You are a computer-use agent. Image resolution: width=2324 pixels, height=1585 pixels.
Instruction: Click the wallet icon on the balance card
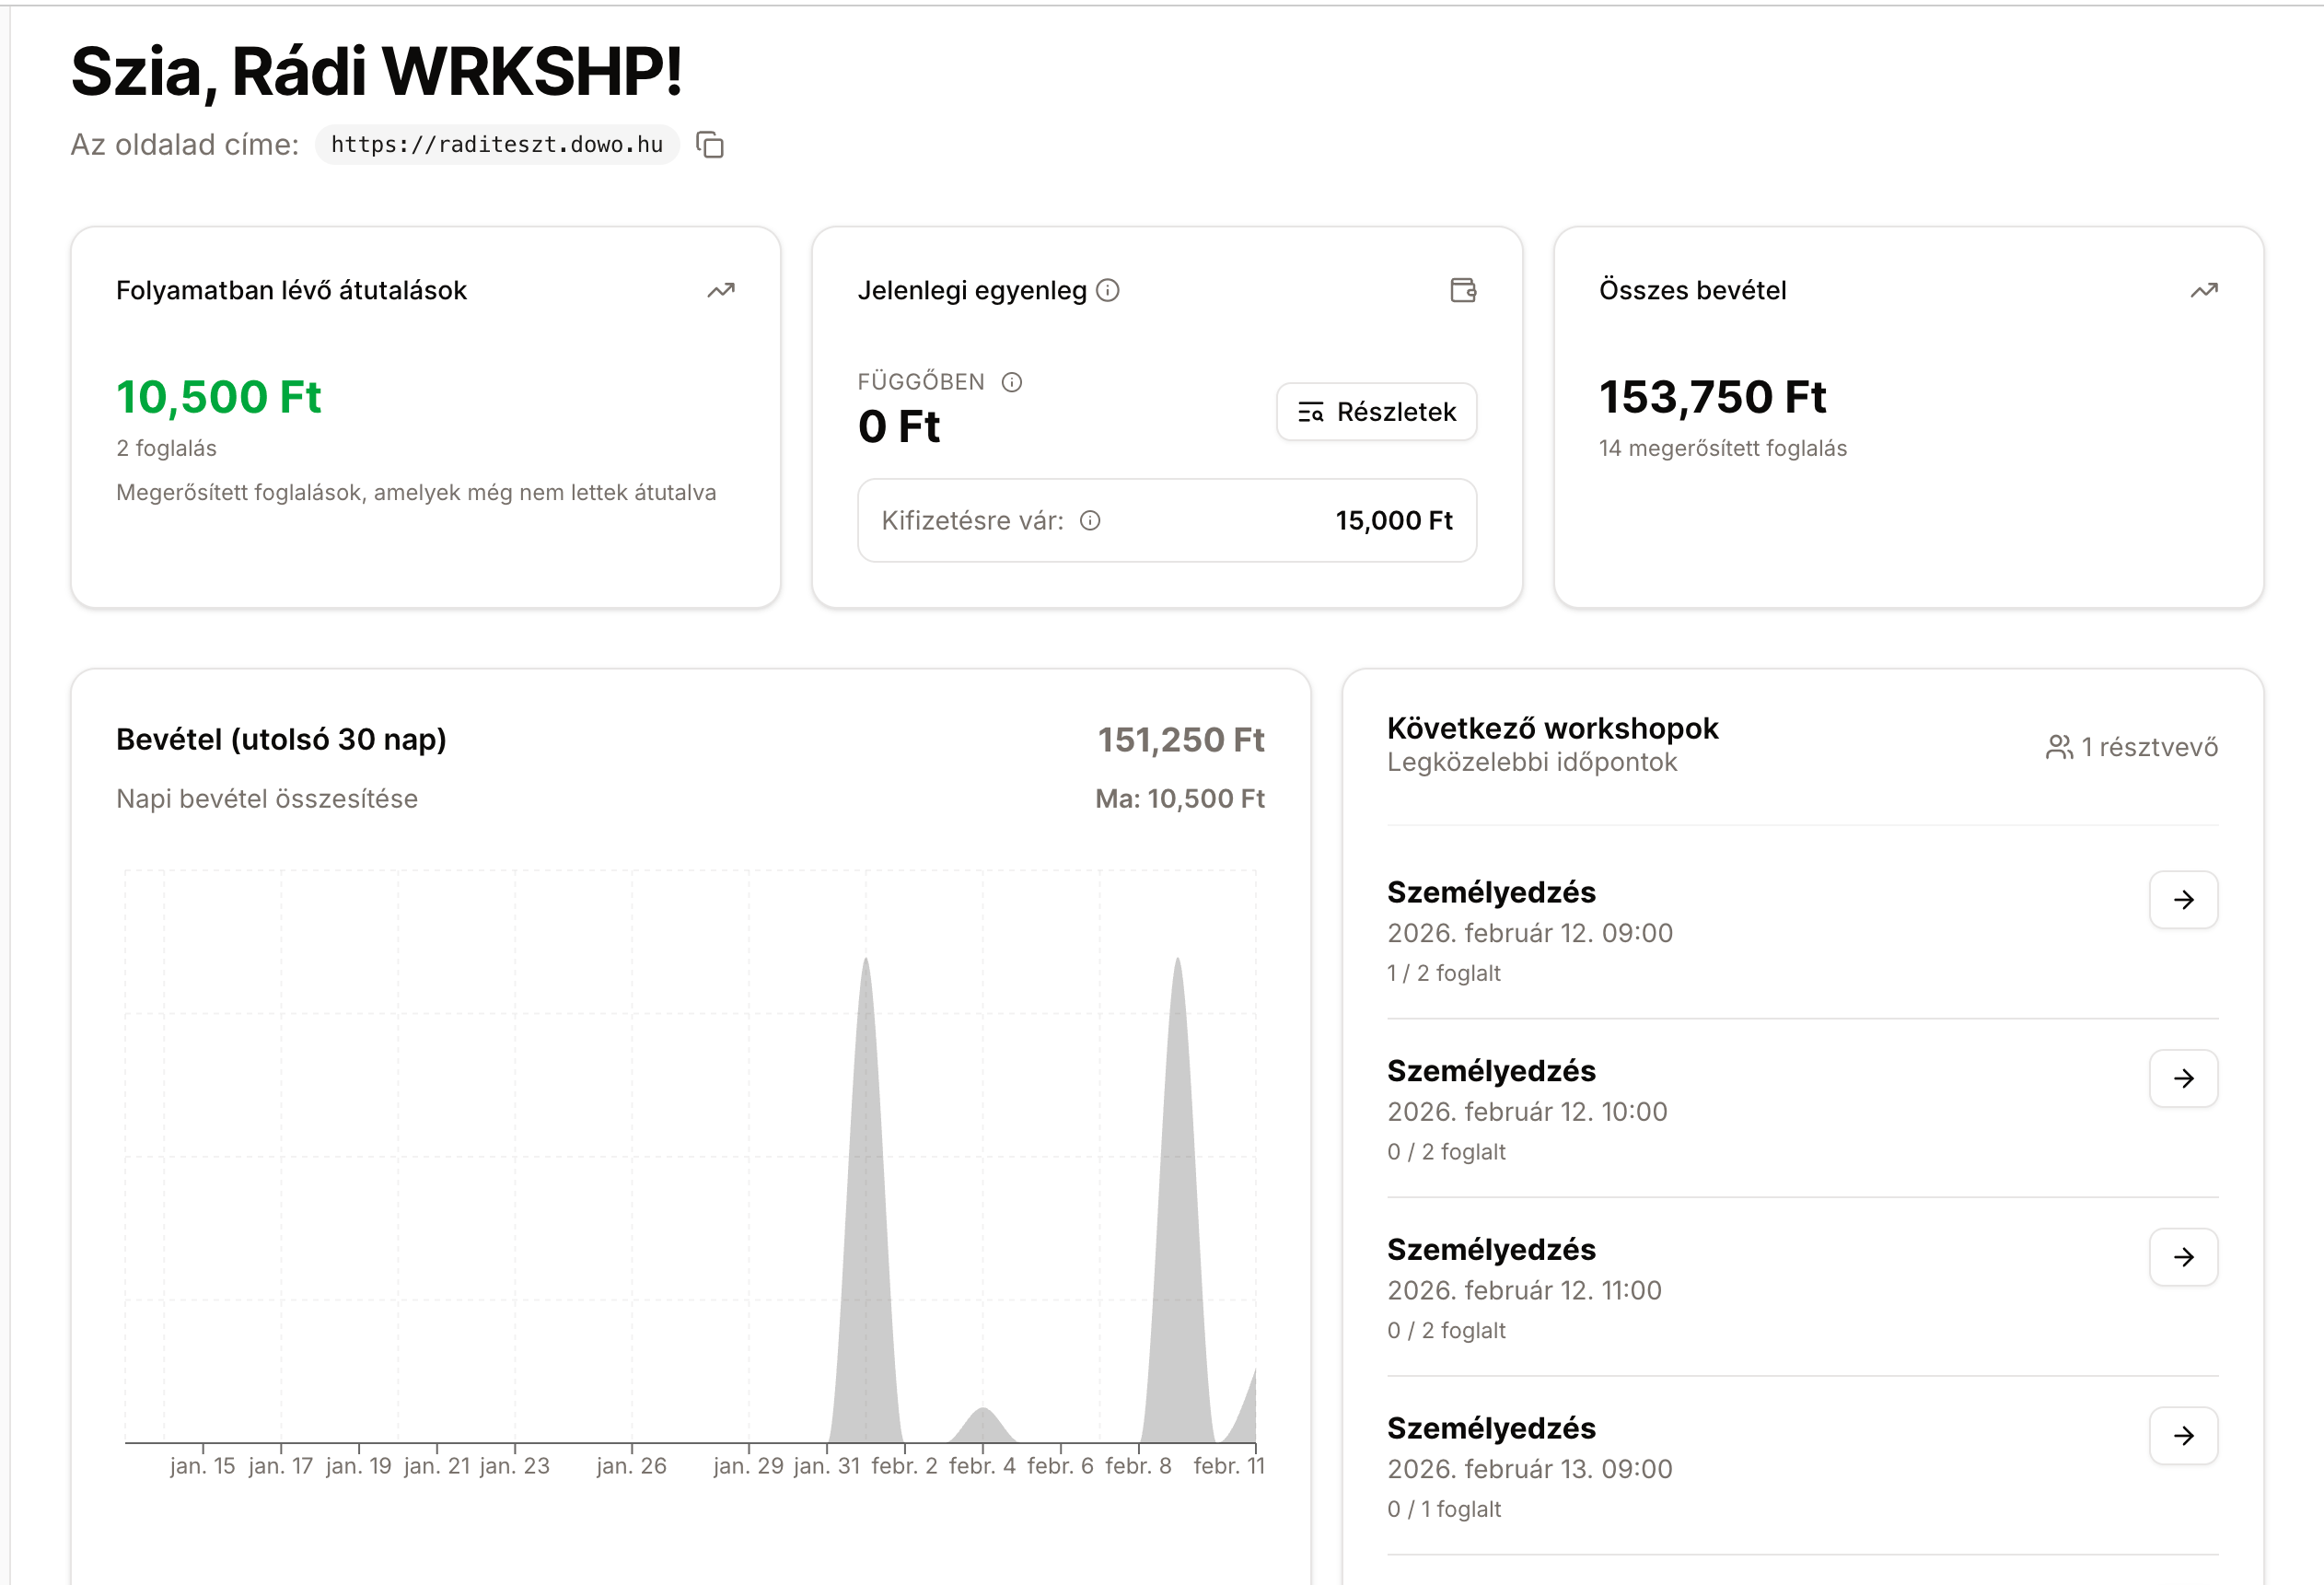point(1463,290)
